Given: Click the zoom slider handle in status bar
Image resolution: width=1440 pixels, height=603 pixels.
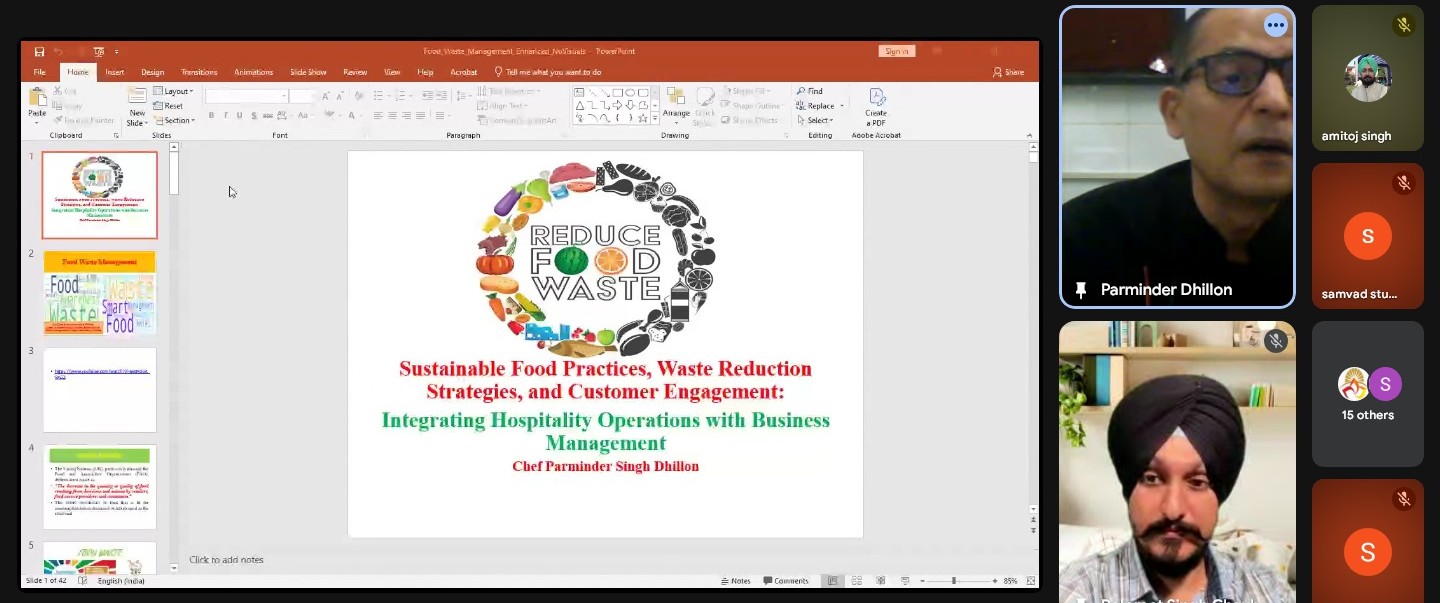Looking at the screenshot, I should coord(953,581).
